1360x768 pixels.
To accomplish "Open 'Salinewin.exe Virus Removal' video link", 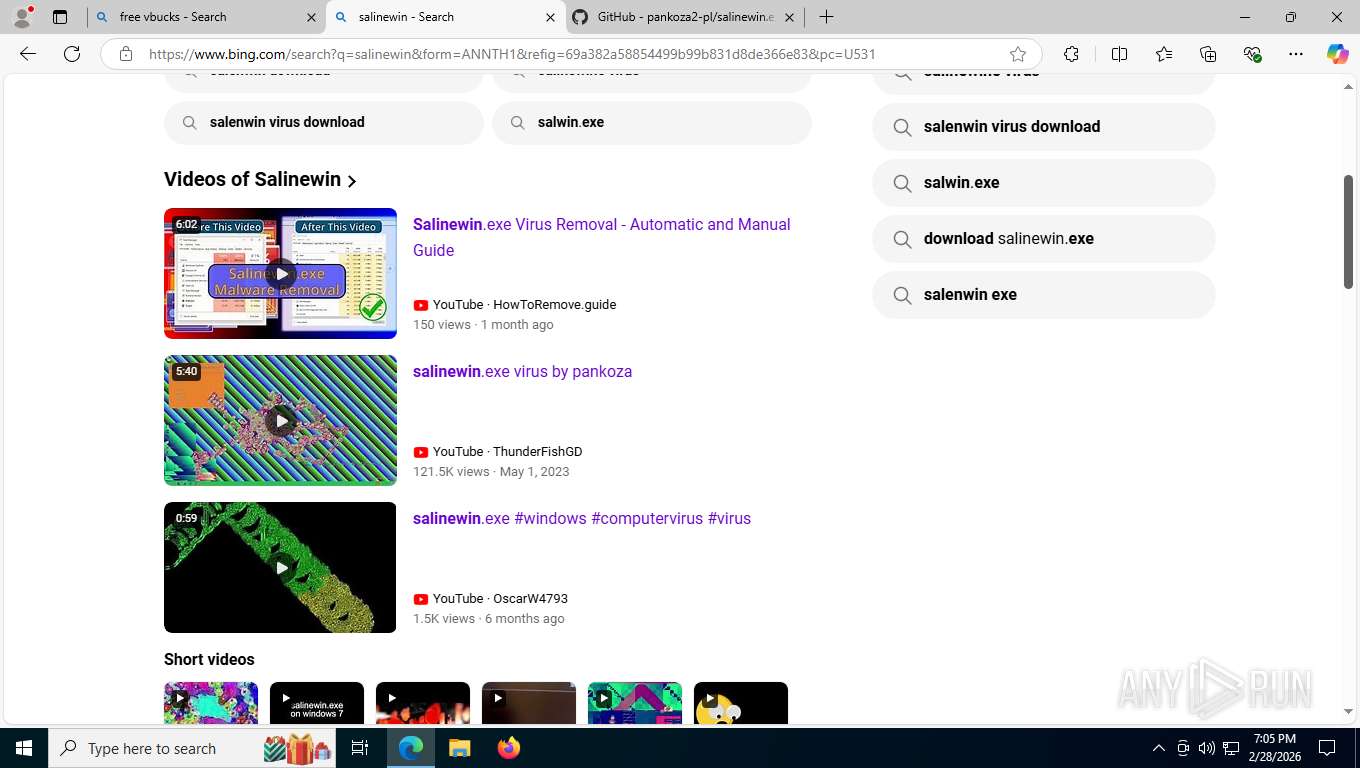I will (601, 237).
